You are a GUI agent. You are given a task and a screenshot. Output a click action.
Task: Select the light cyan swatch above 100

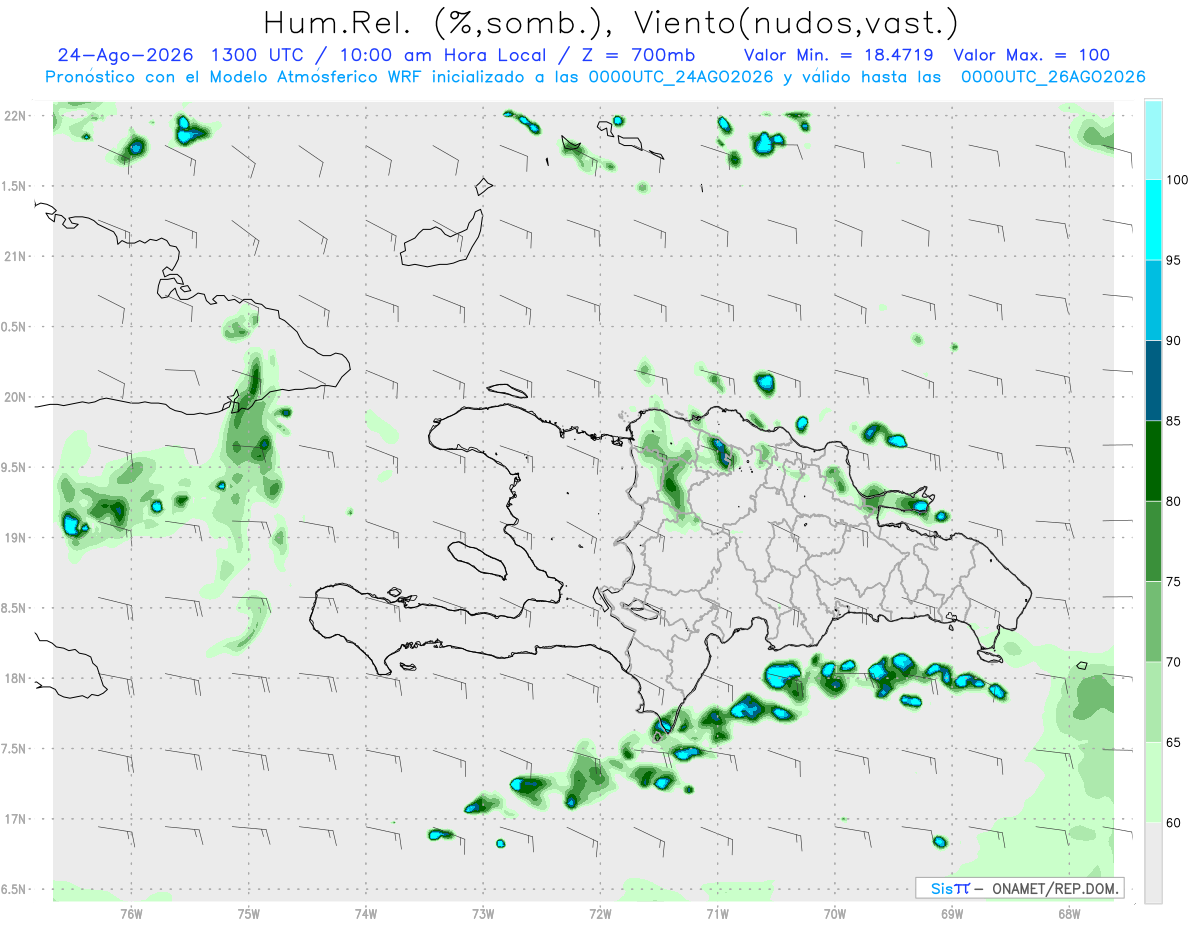pos(1153,140)
